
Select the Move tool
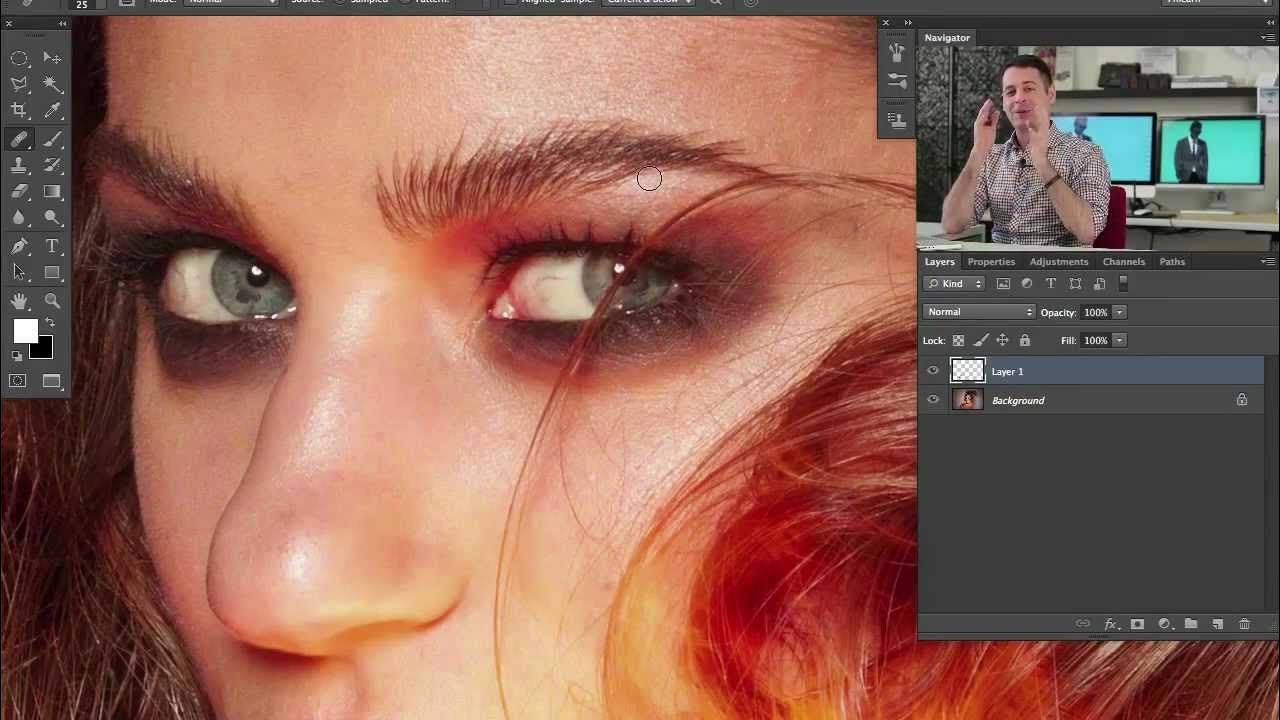click(52, 59)
